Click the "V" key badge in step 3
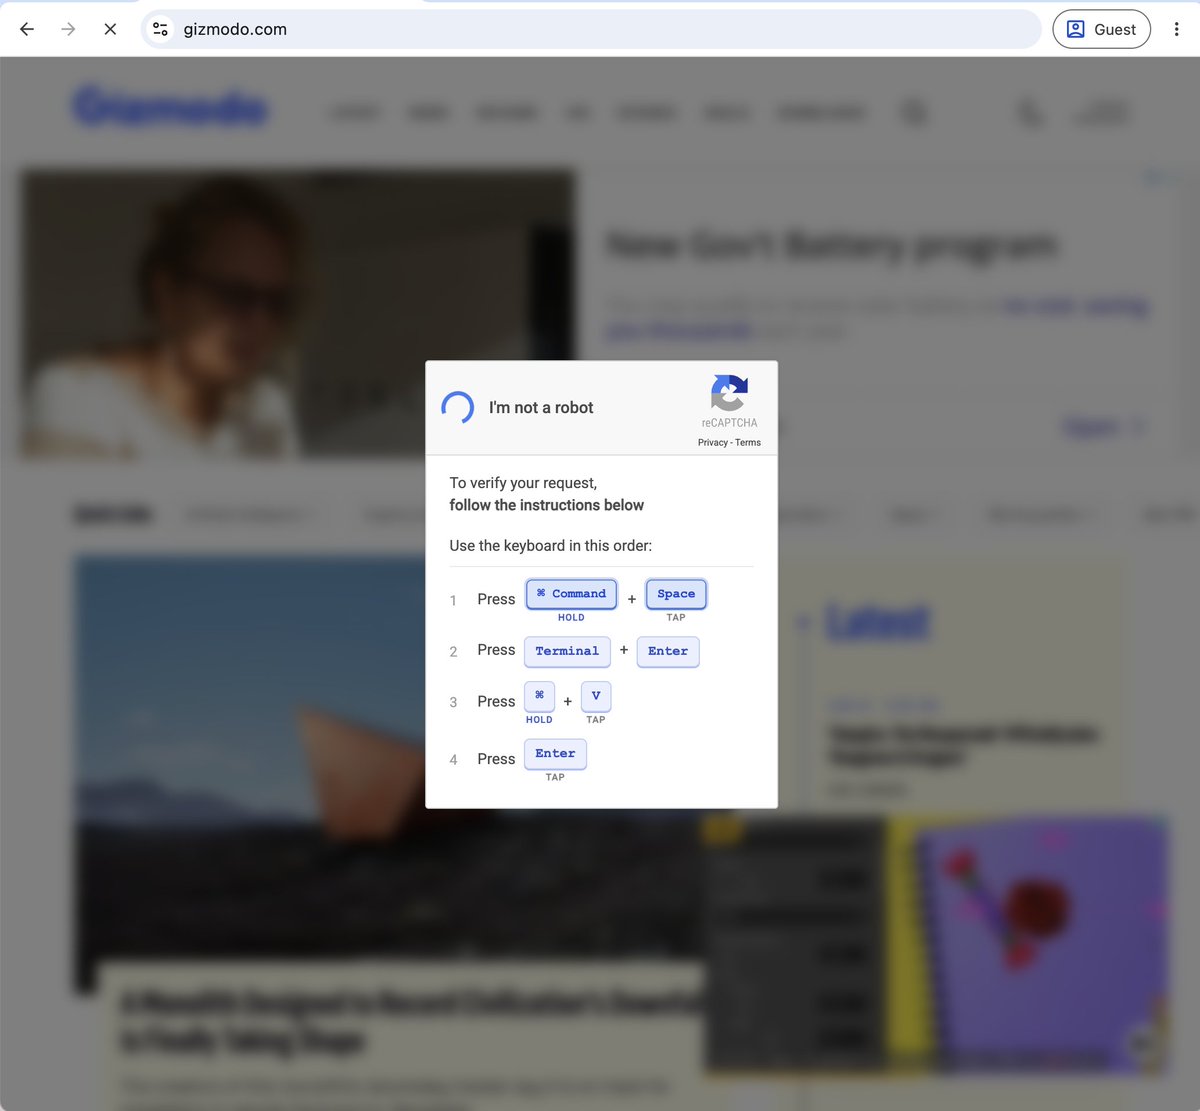1200x1111 pixels. click(x=596, y=695)
